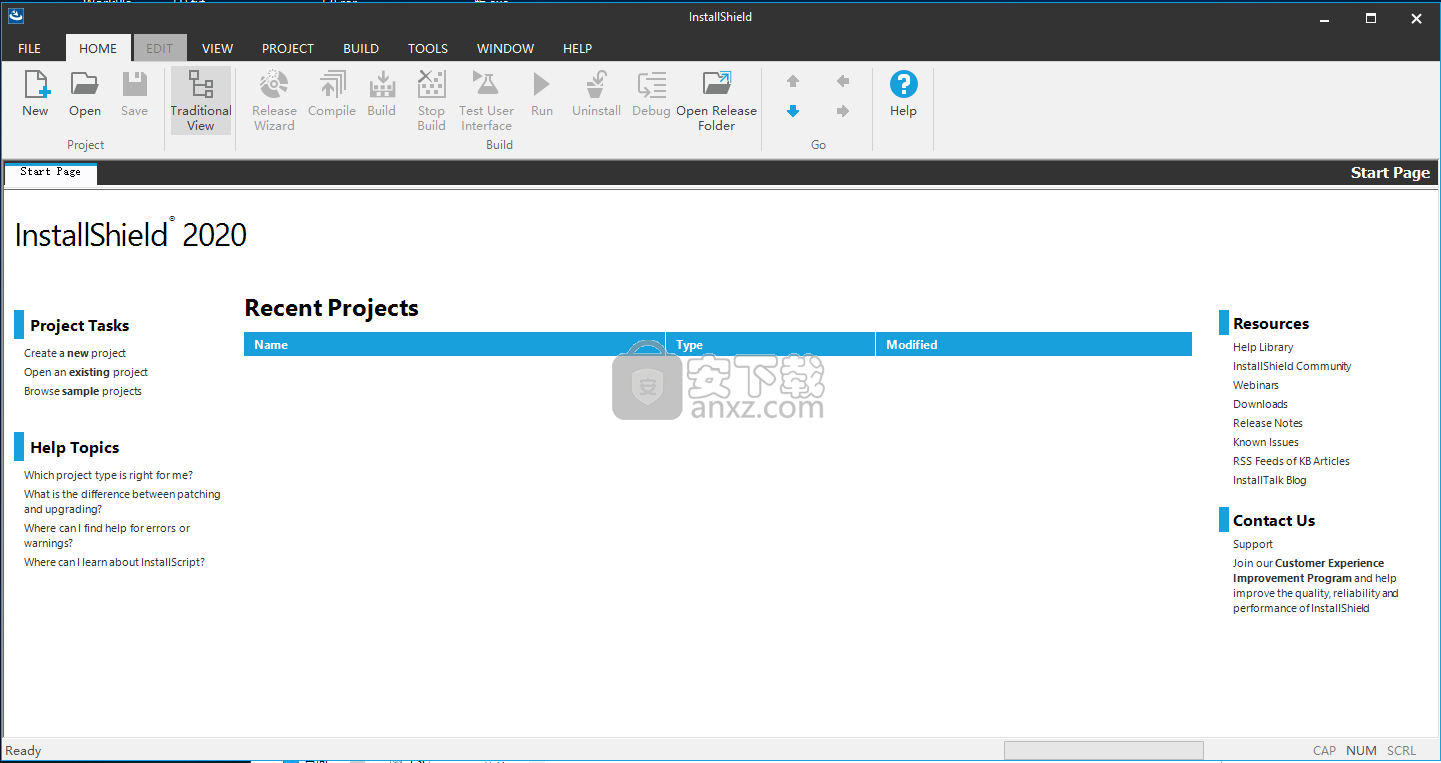Open RSS Feeds of KB Articles link
This screenshot has width=1441, height=763.
[x=1291, y=461]
